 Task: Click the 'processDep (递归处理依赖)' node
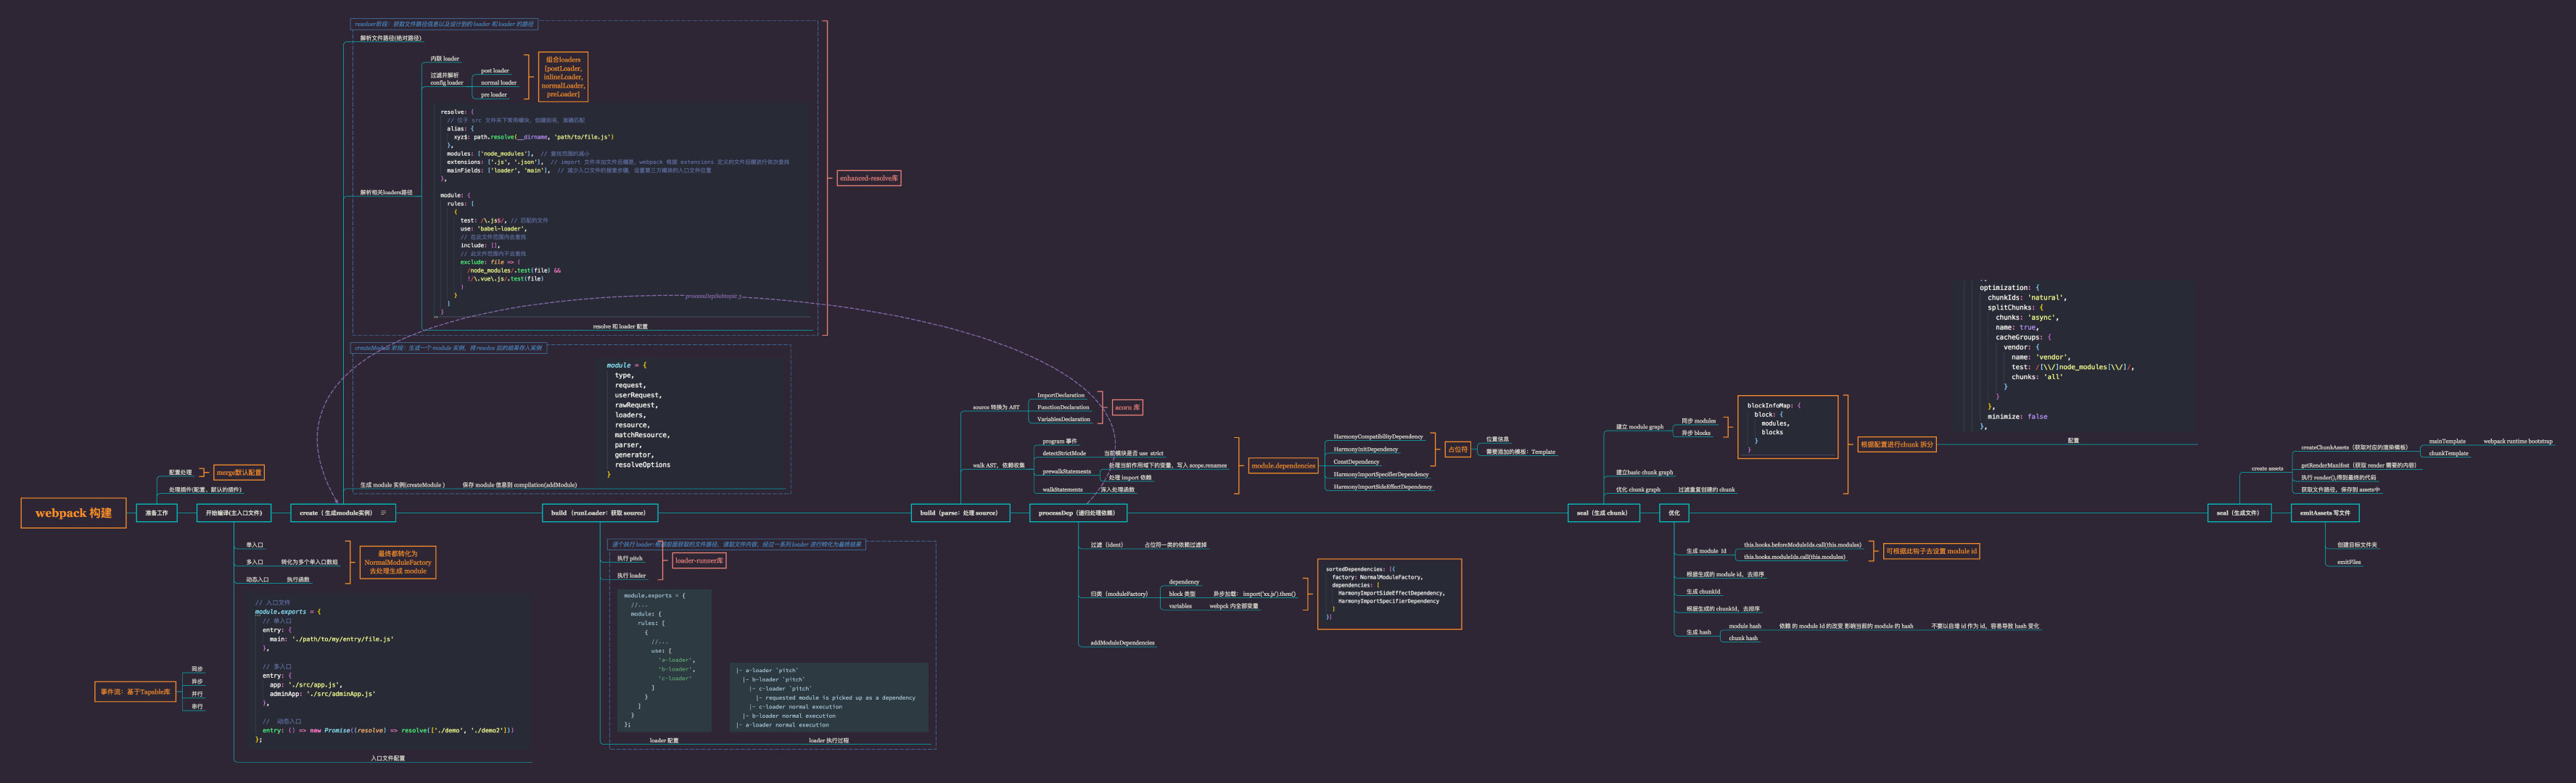[1077, 513]
